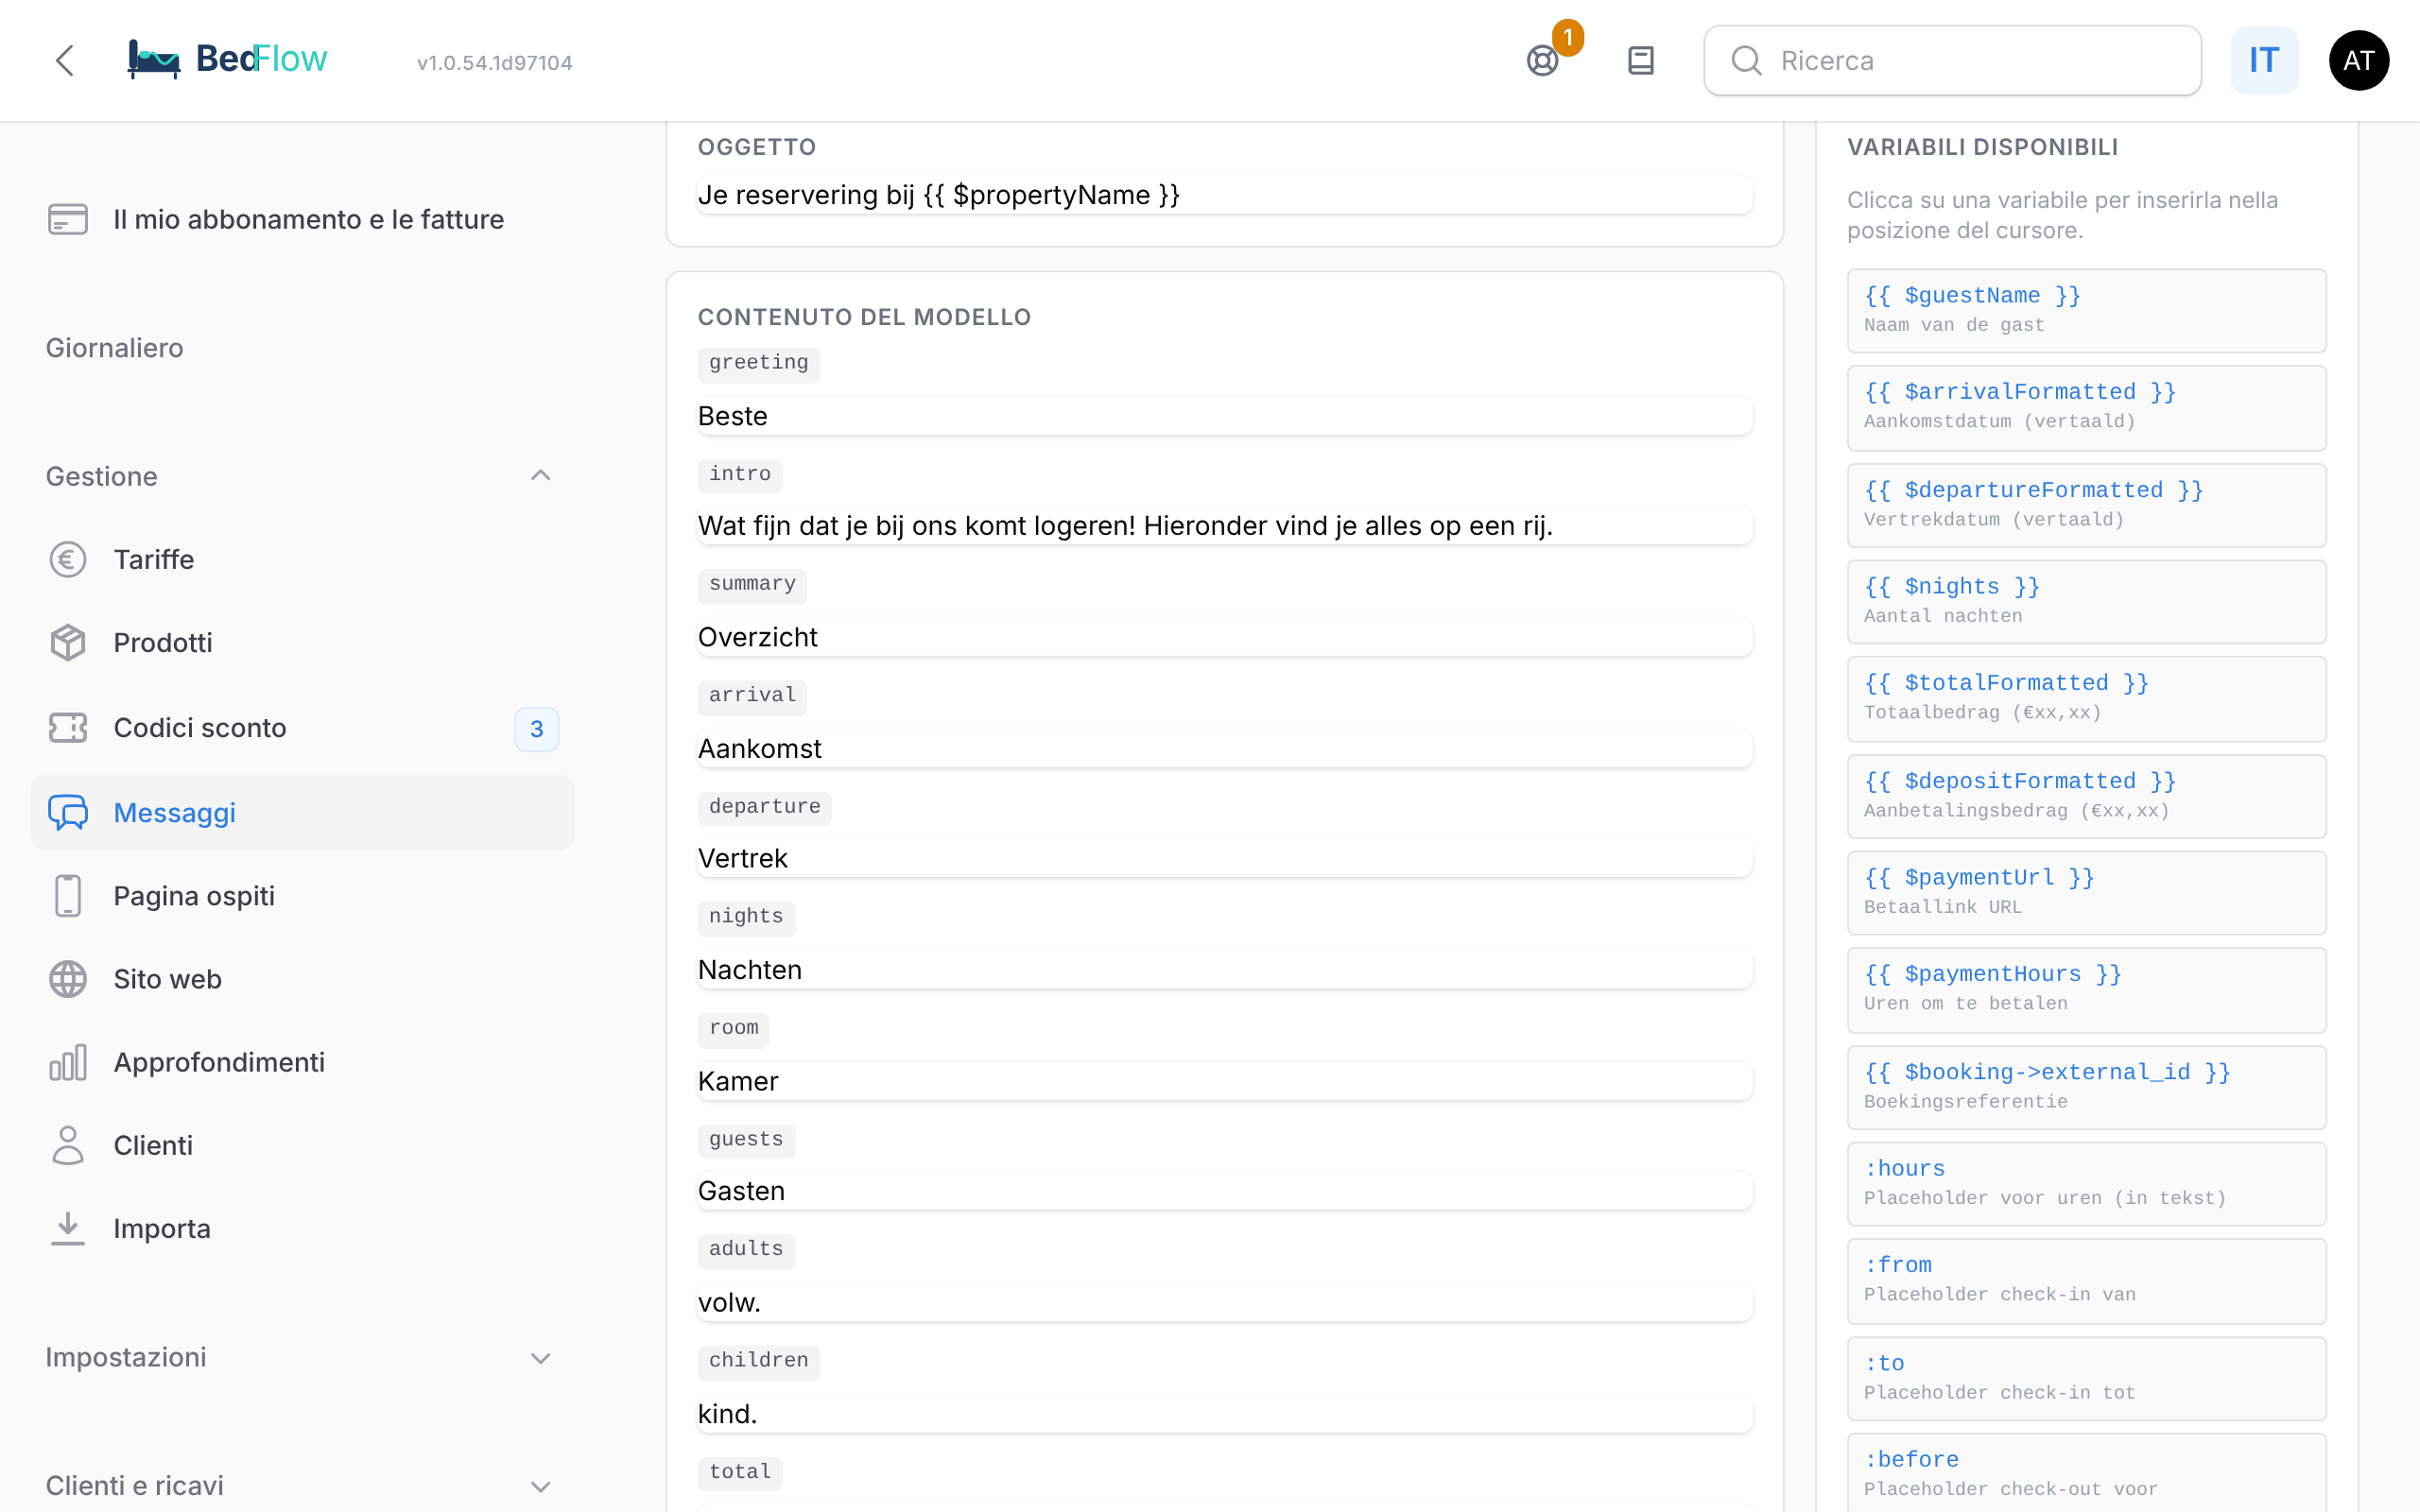2420x1512 pixels.
Task: Open the AT user avatar menu
Action: coord(2358,61)
